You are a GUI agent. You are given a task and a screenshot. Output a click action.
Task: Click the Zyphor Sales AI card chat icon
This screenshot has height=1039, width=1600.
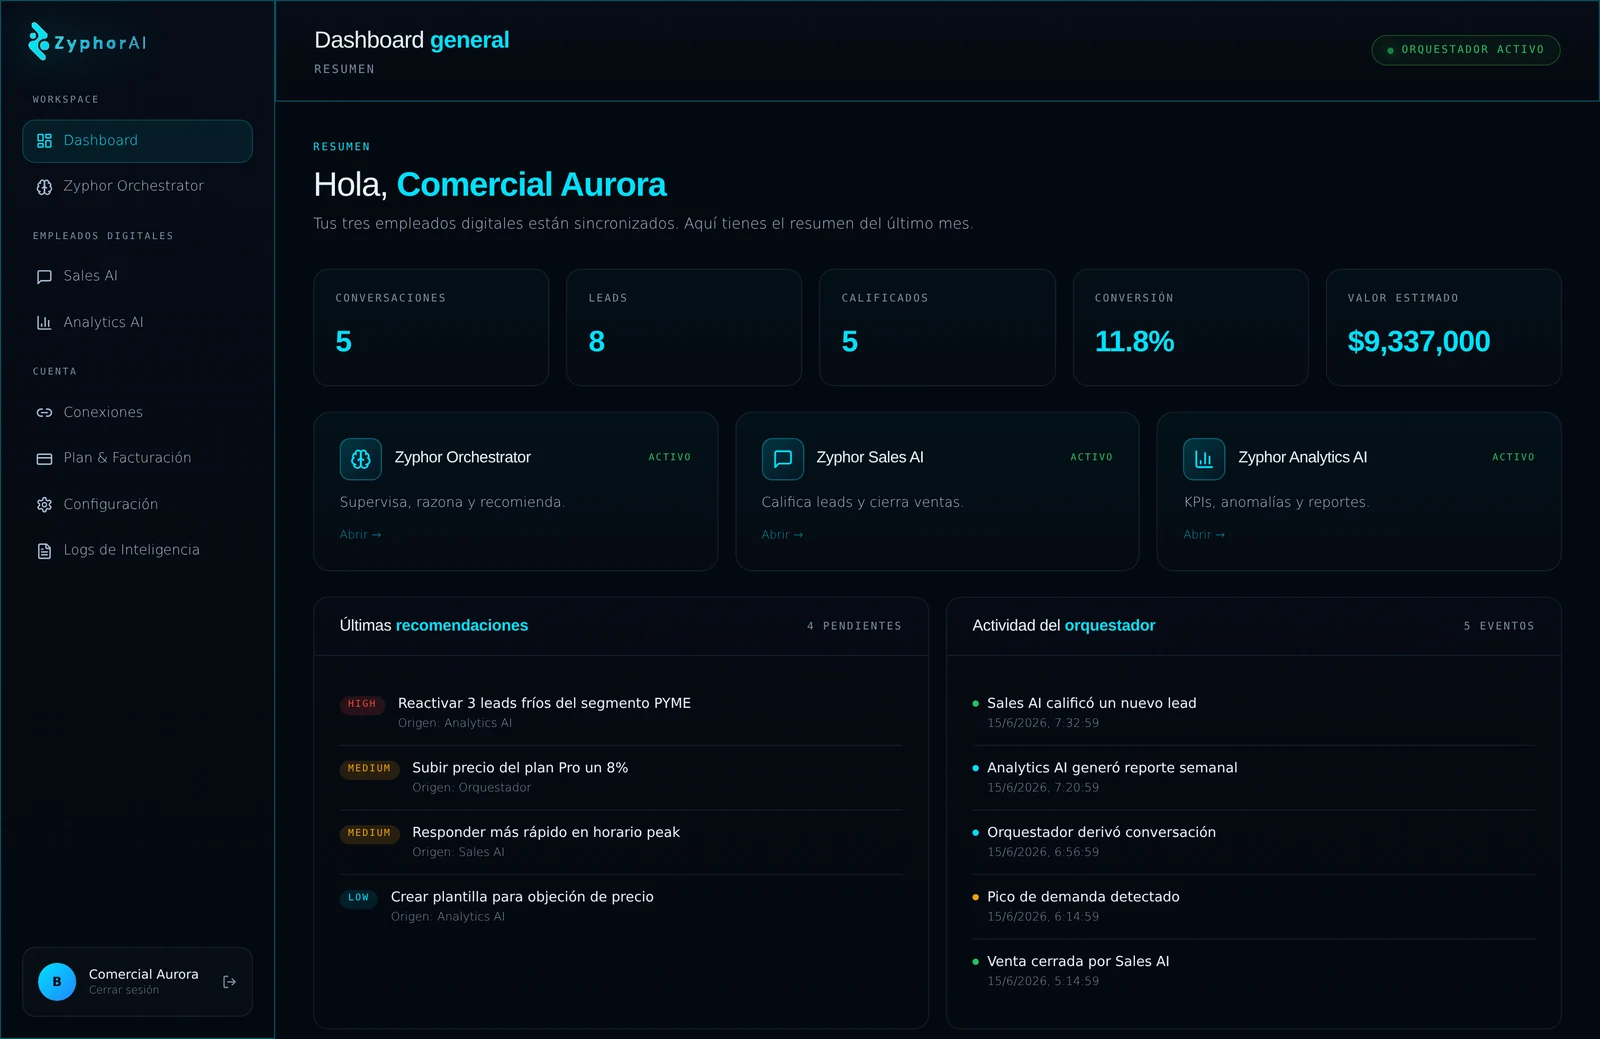783,459
